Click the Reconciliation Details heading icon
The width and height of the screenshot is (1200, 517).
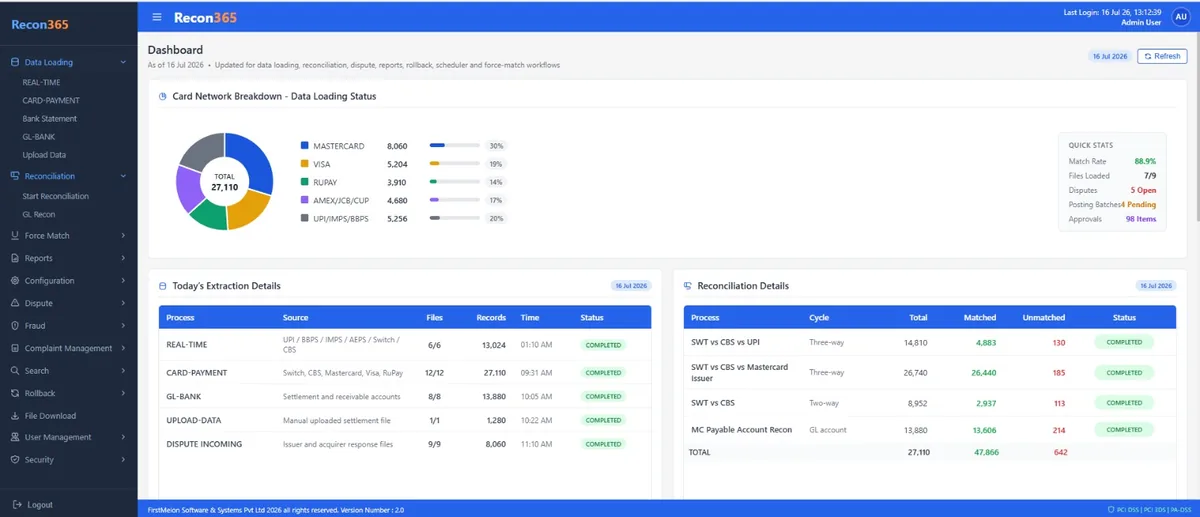coord(687,286)
